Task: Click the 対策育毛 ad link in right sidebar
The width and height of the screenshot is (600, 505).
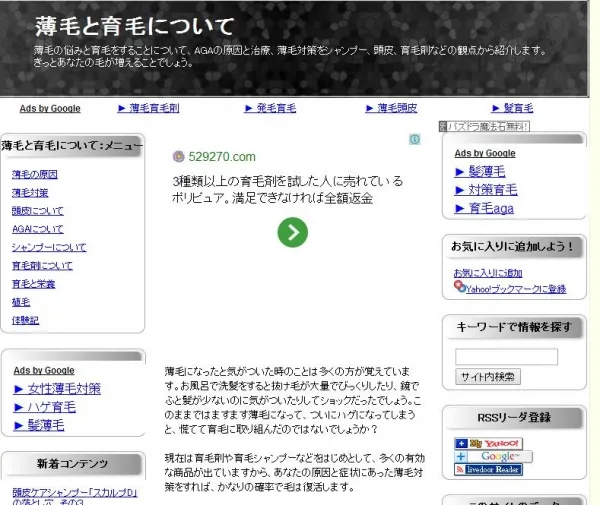Action: coord(486,190)
